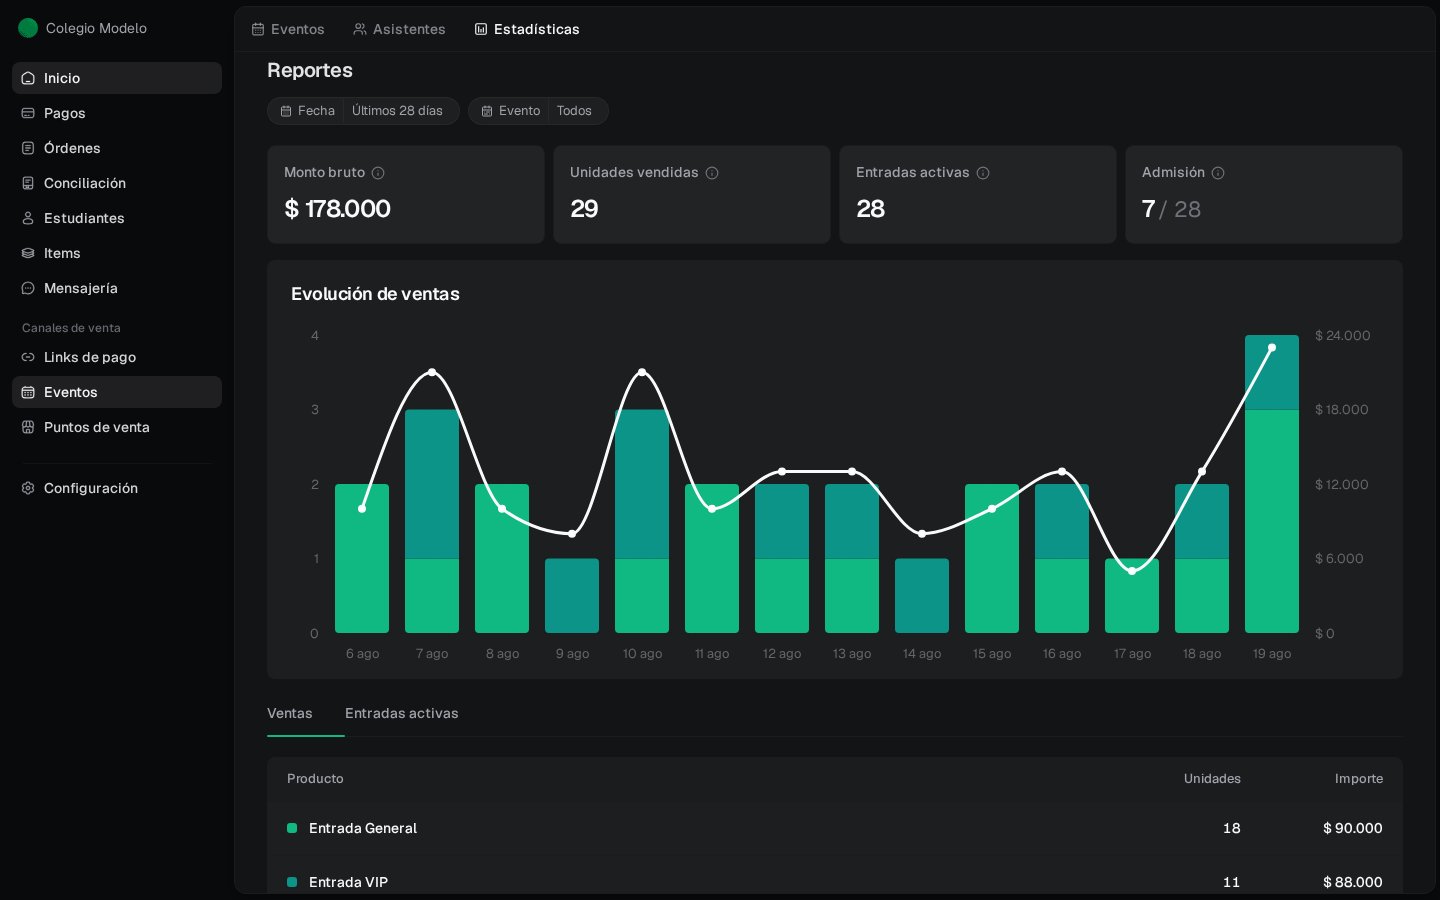Click calendar icon in Fecha filter
Screen dimensions: 1440x900
[x=286, y=111]
